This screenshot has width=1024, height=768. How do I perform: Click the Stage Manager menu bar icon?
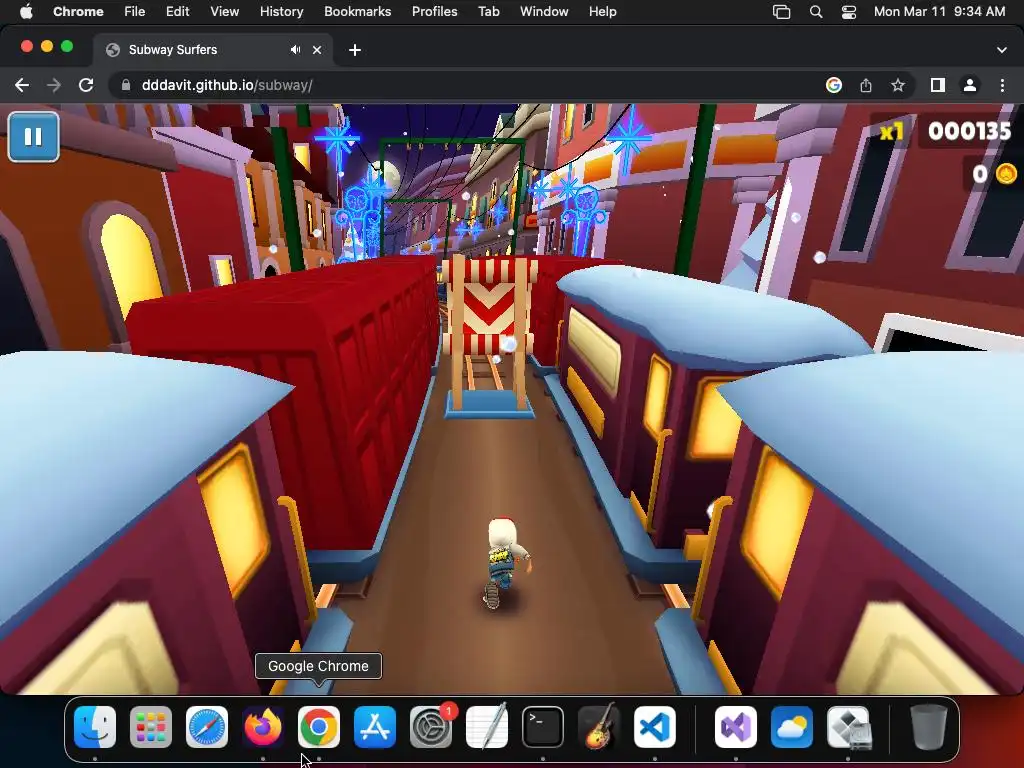point(782,12)
